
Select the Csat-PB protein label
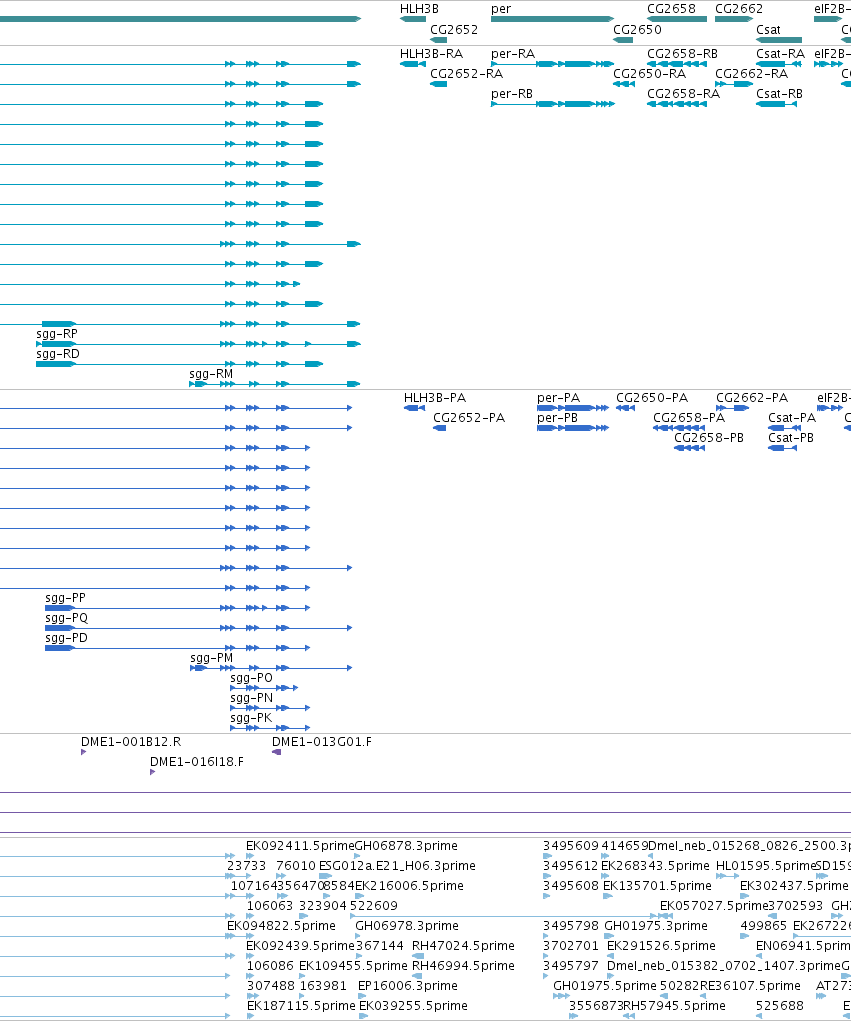coord(790,438)
